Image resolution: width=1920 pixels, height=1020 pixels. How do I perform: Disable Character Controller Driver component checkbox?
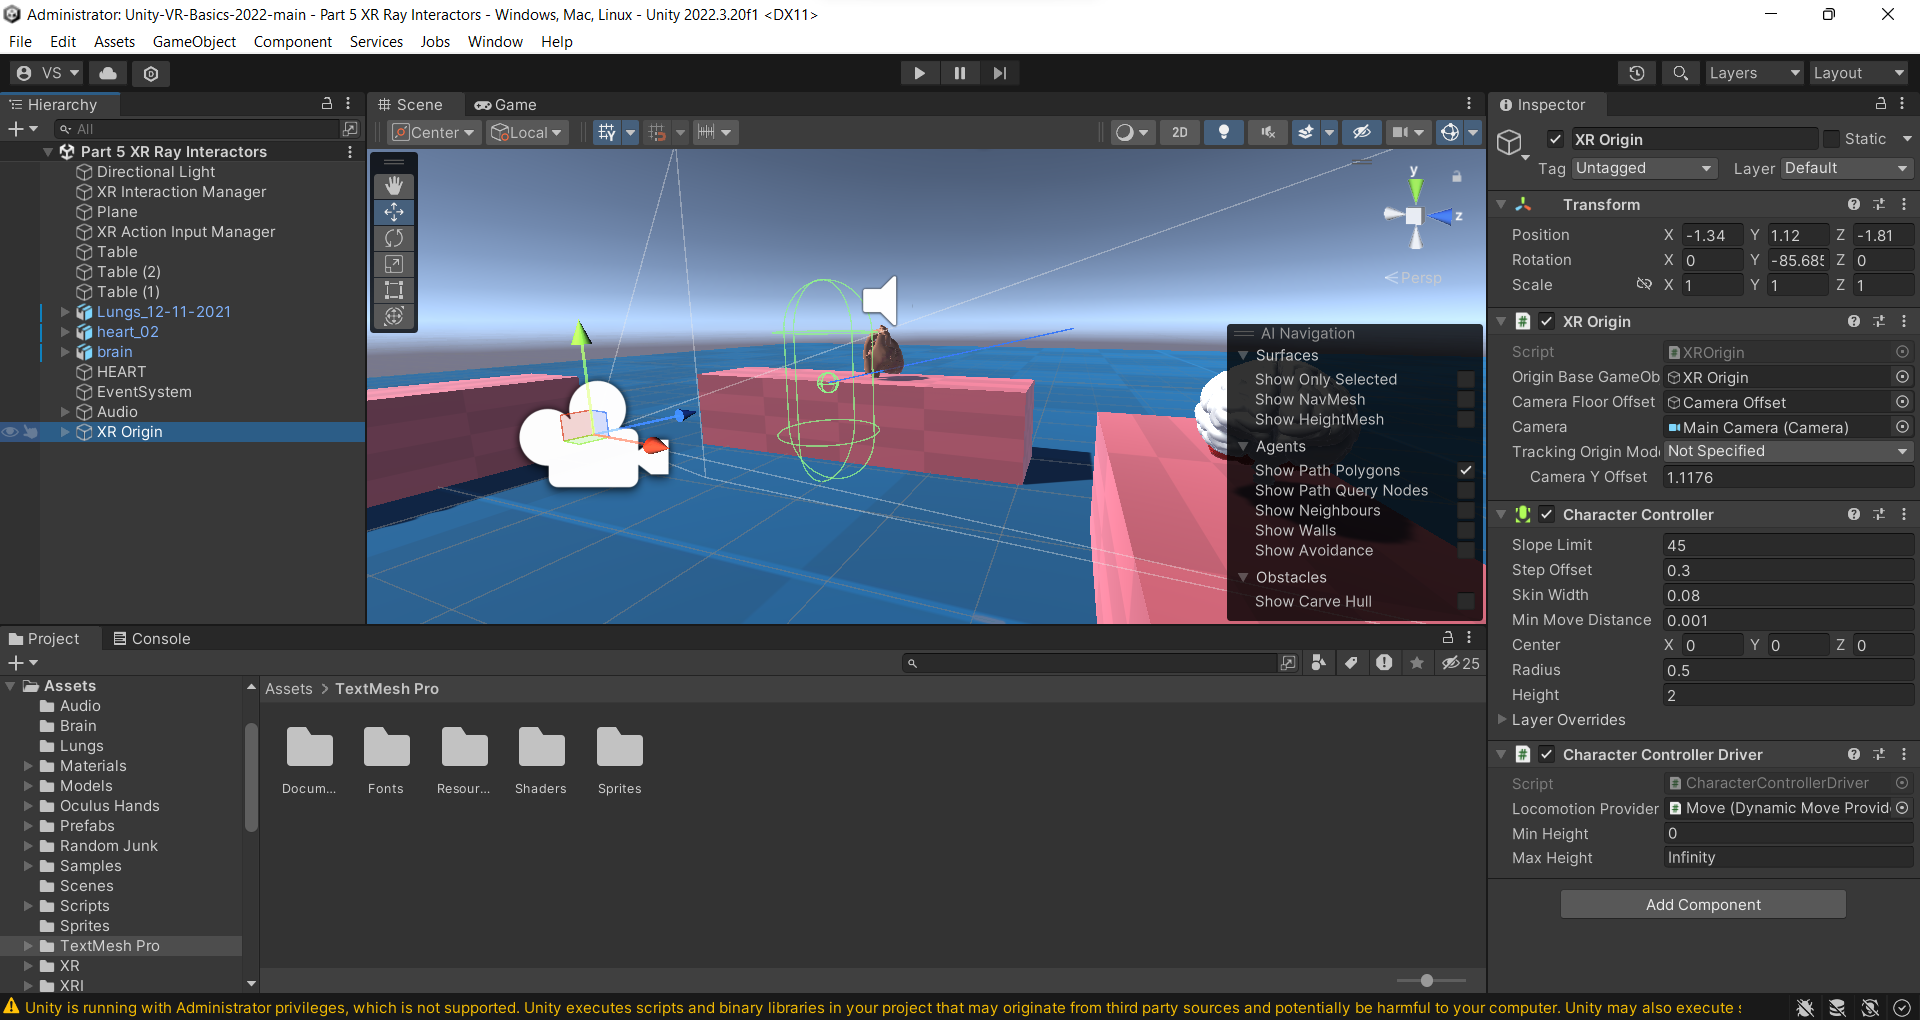pyautogui.click(x=1547, y=754)
